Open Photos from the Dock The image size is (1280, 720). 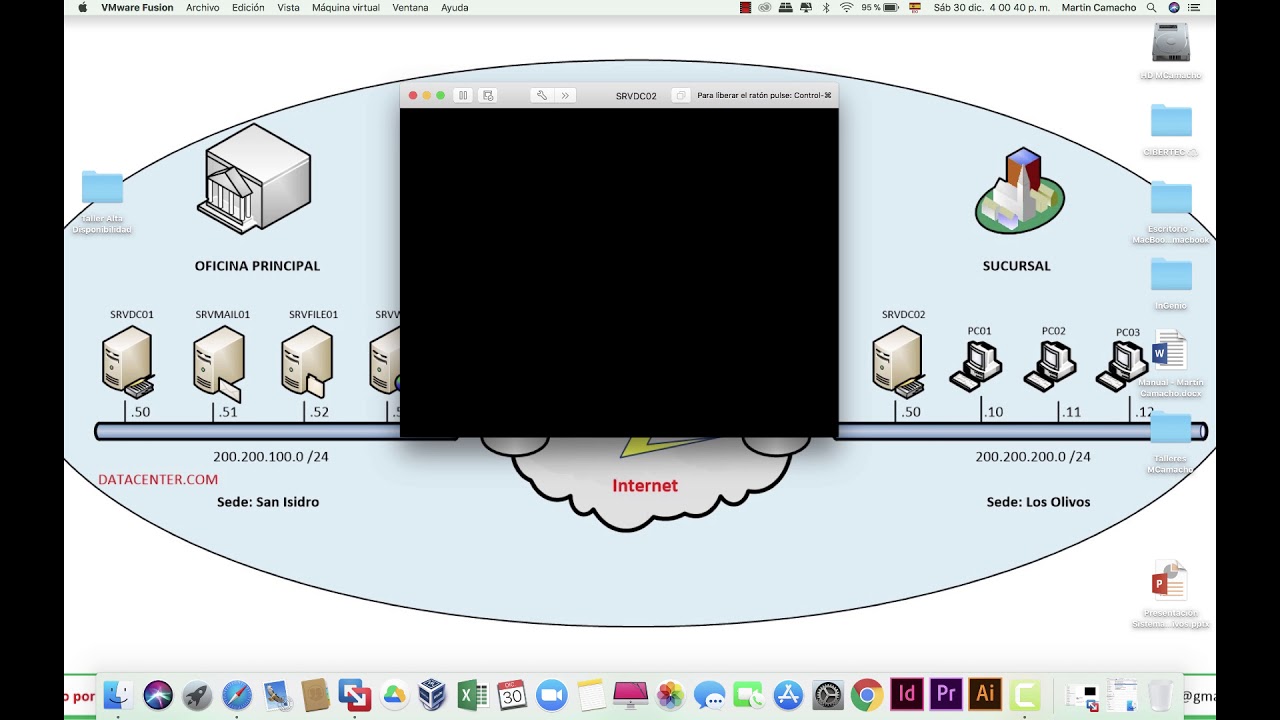(x=670, y=694)
